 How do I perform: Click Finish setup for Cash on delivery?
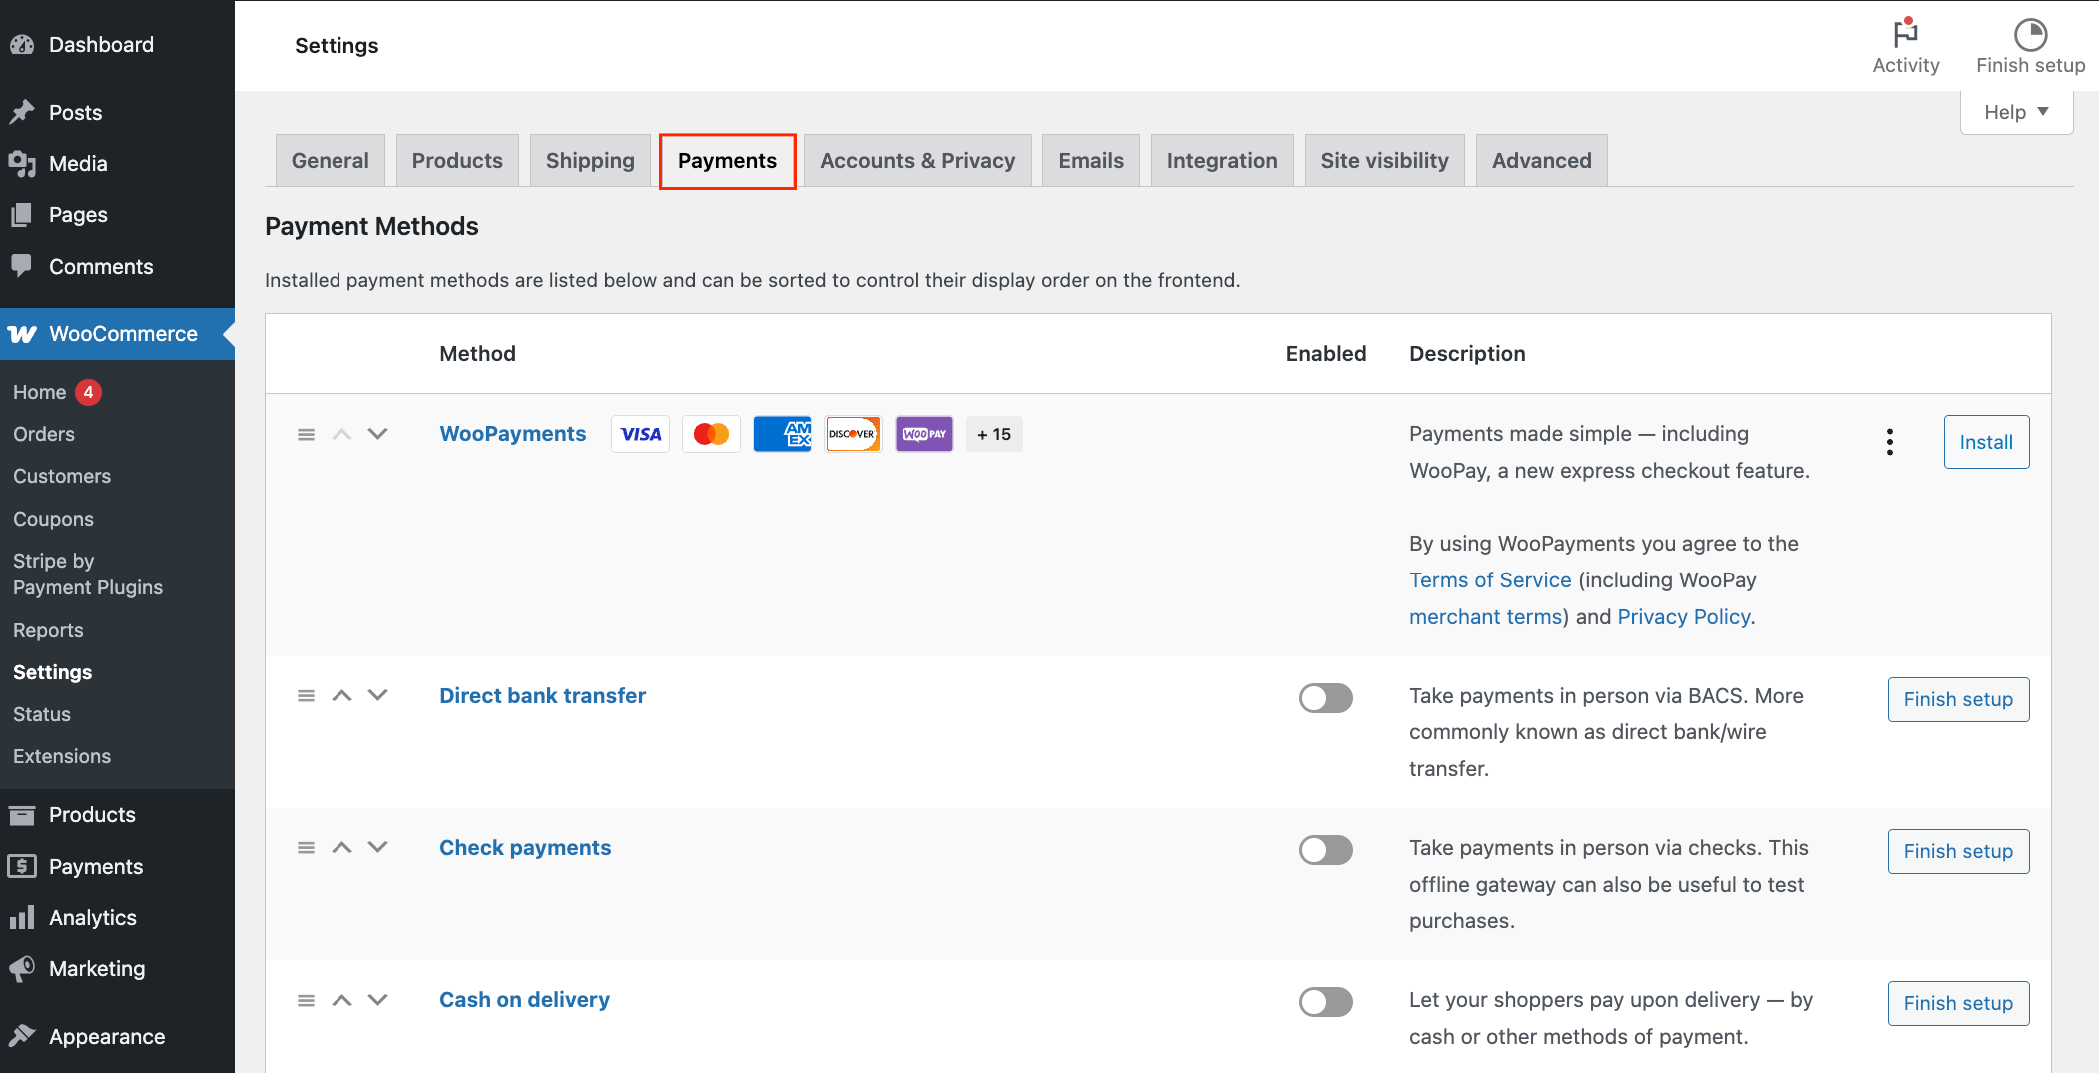point(1958,1003)
